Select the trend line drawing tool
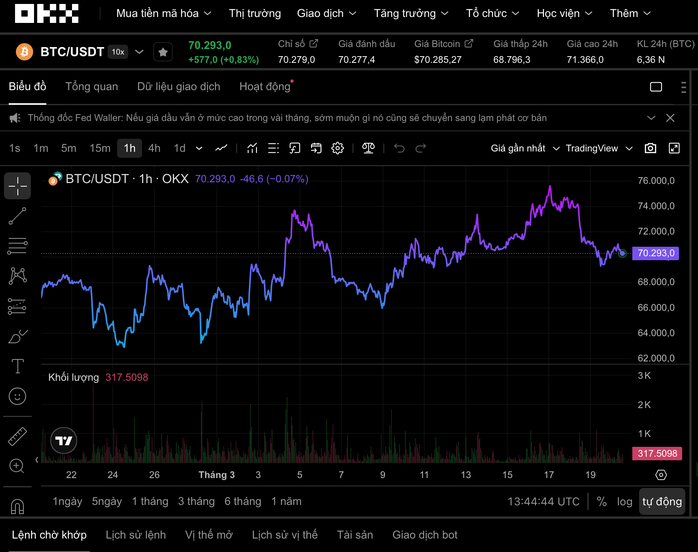698x552 pixels. [17, 215]
